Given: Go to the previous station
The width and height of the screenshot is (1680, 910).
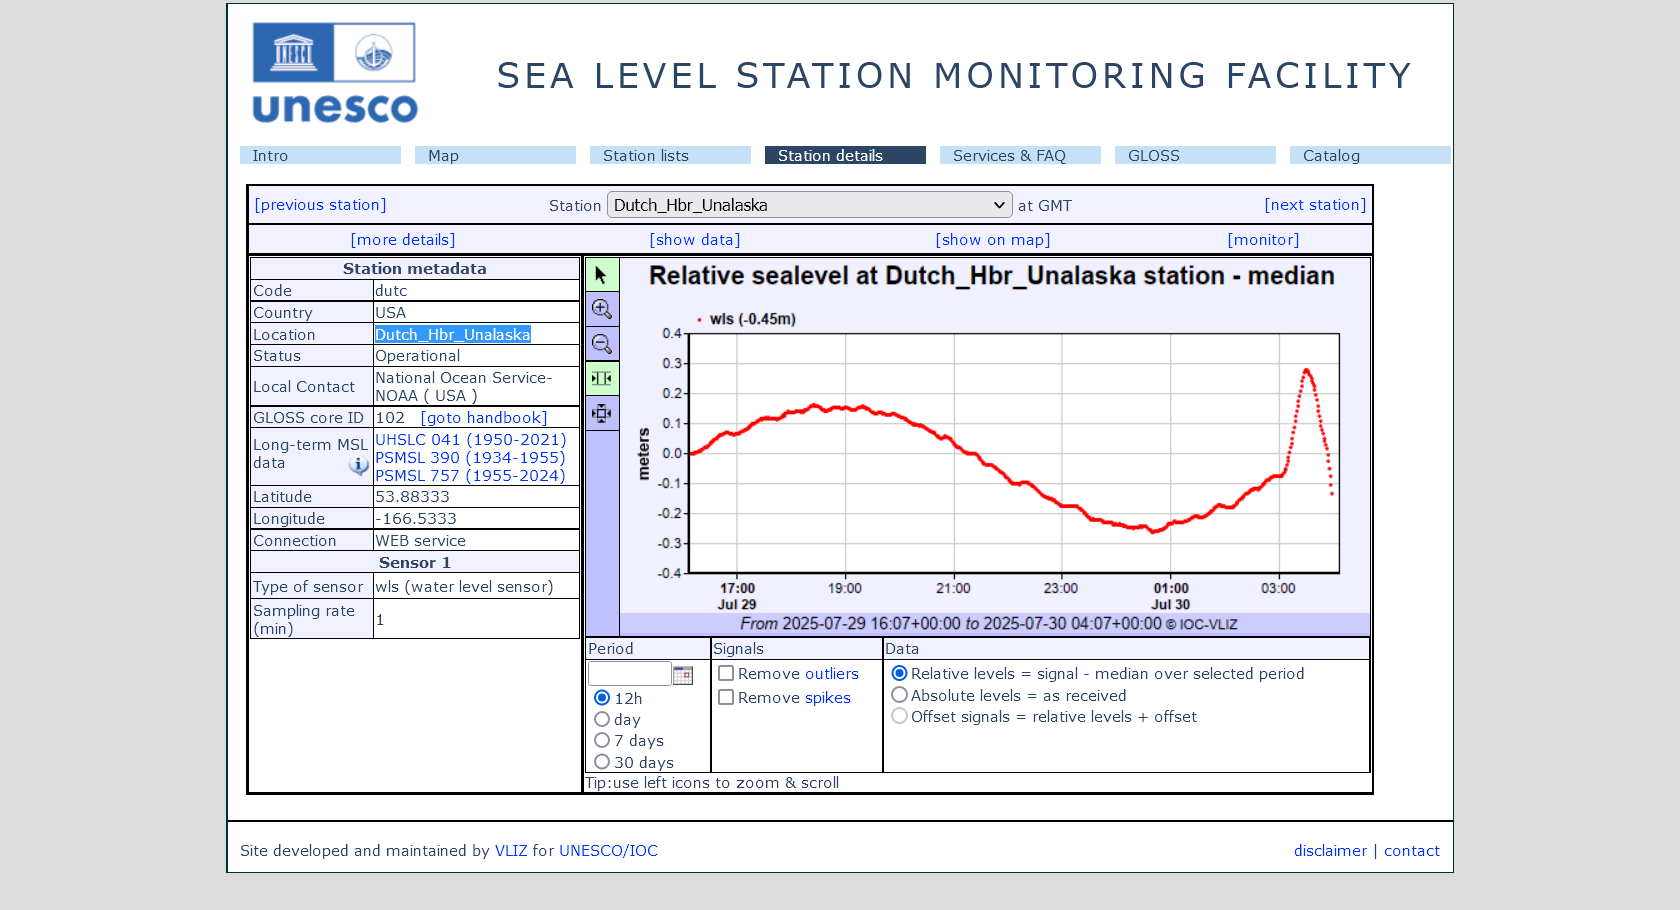Looking at the screenshot, I should (x=320, y=205).
